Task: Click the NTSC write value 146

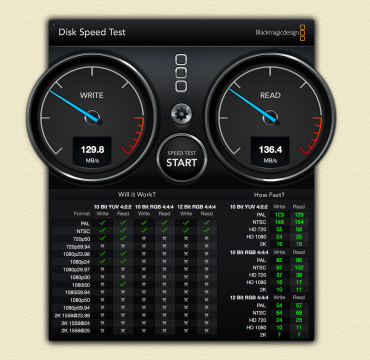Action: [x=279, y=222]
